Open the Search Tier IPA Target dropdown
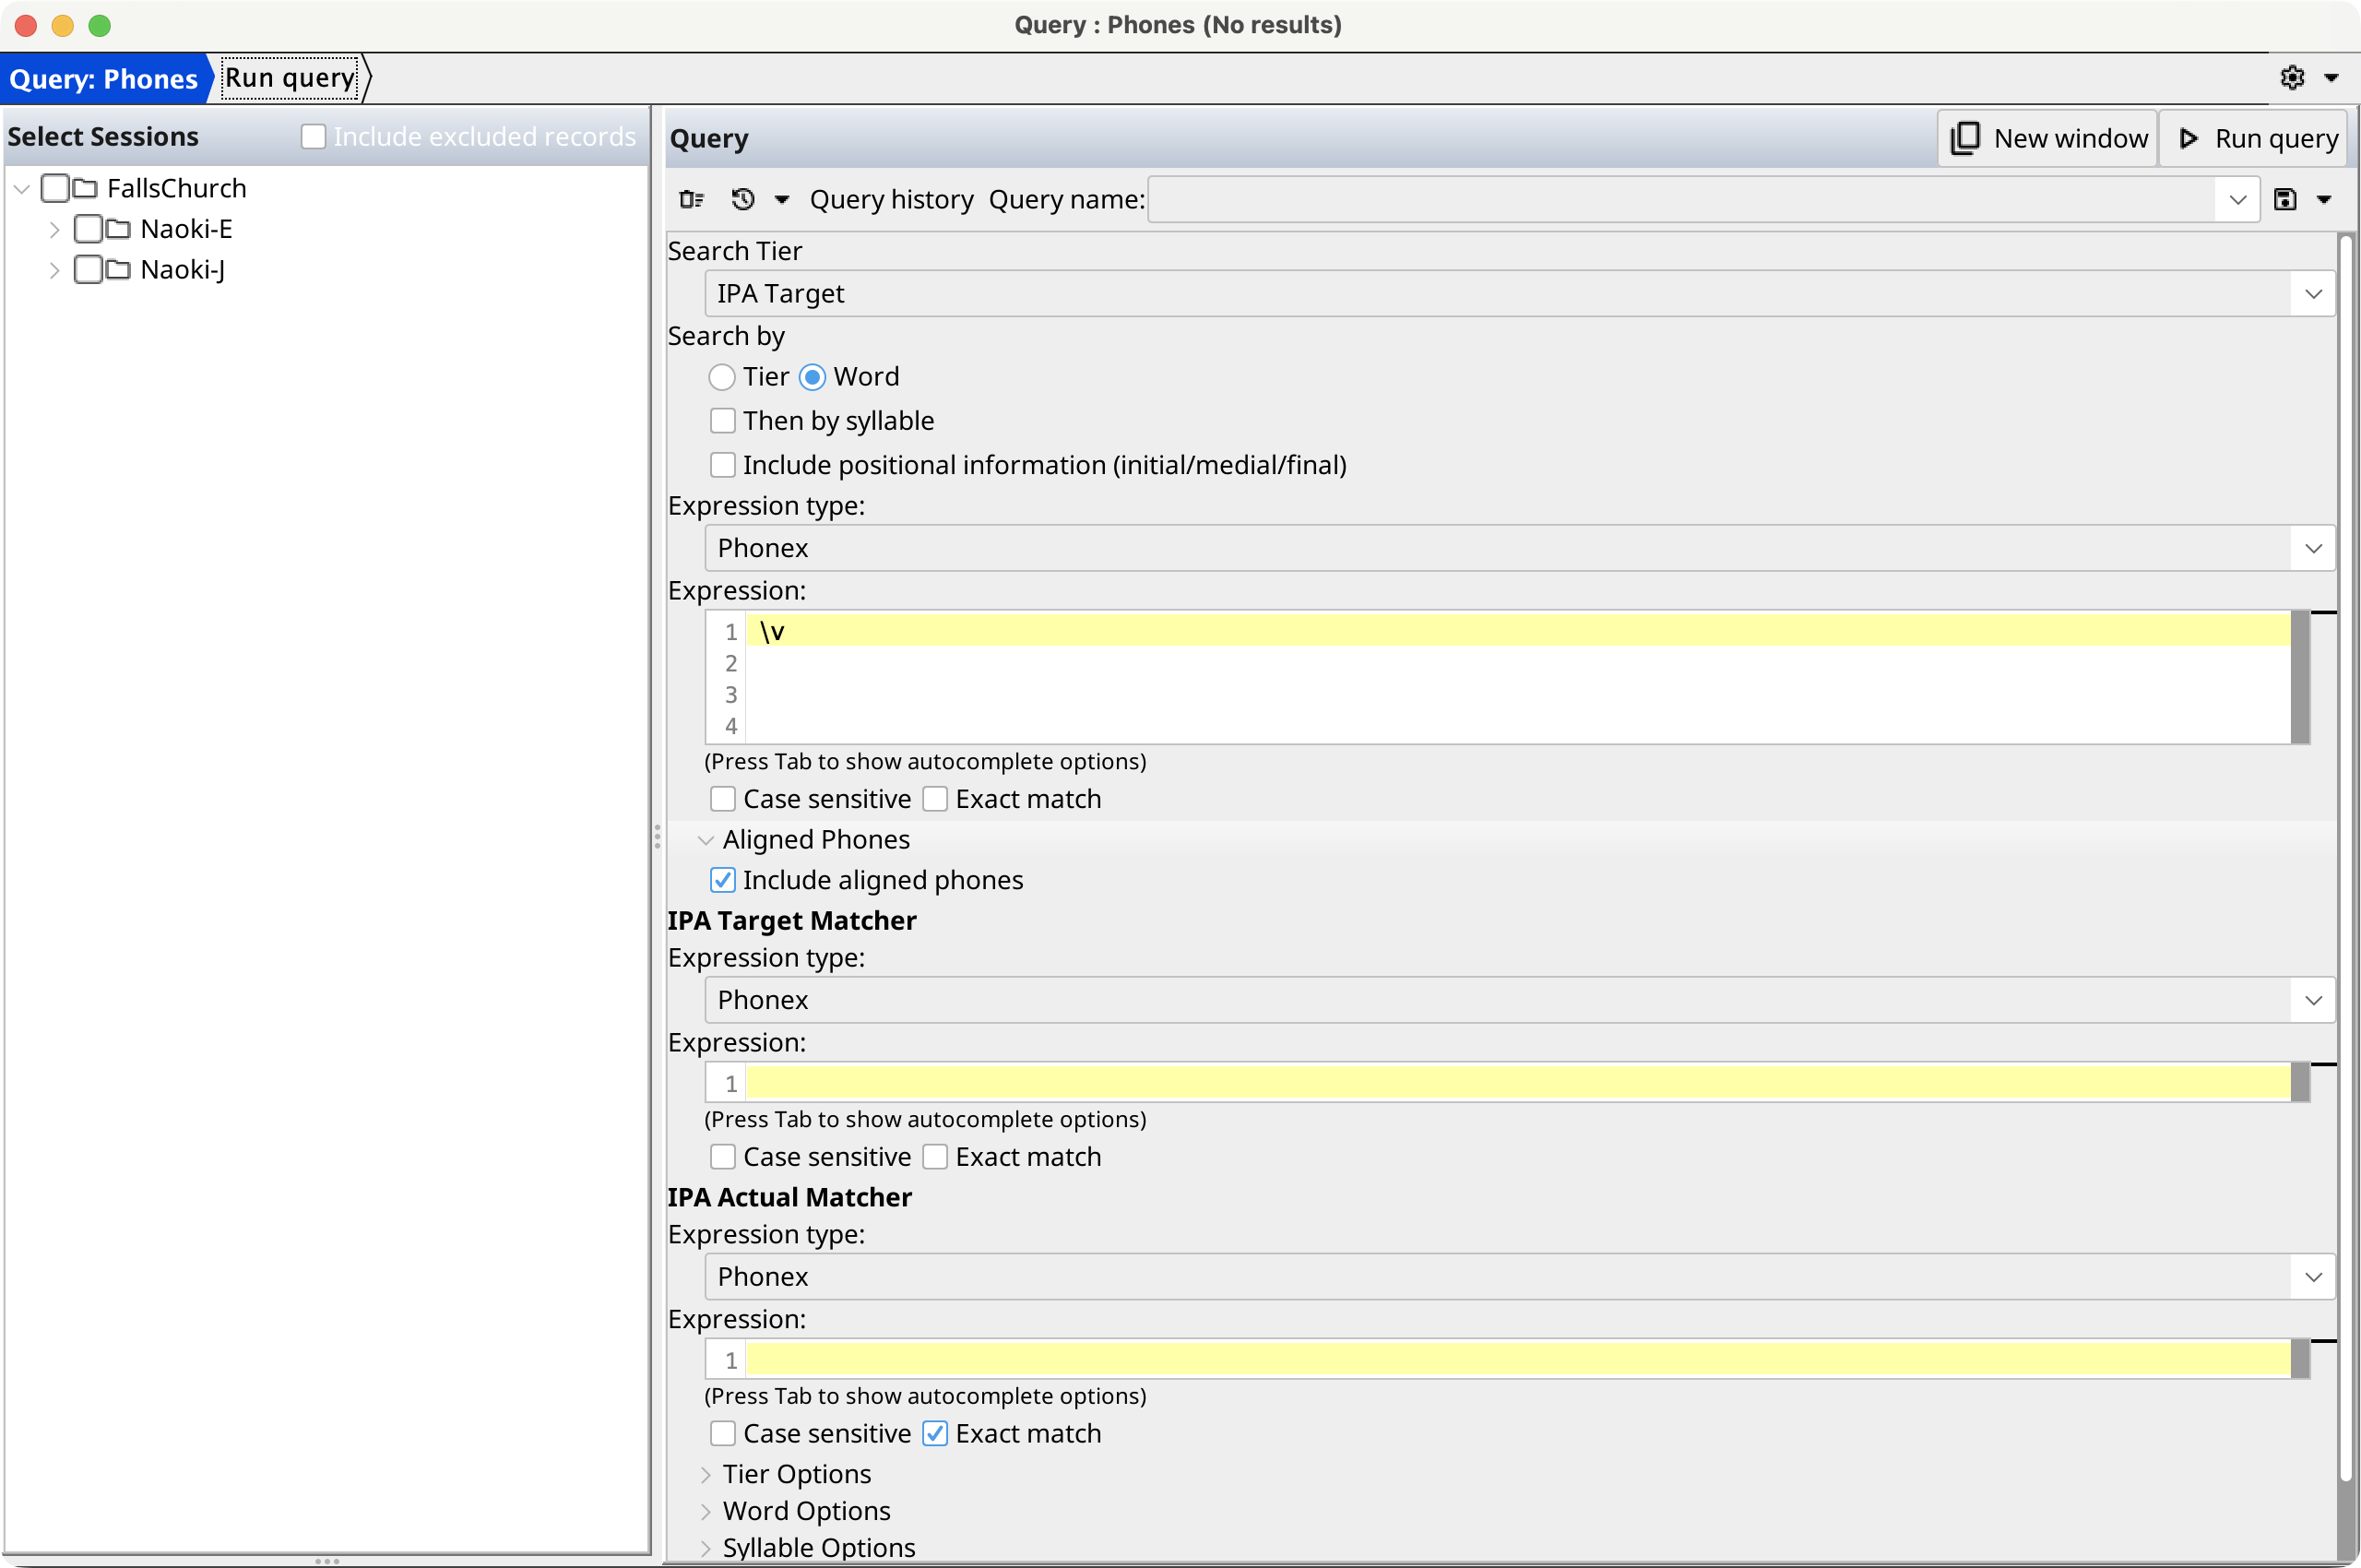This screenshot has width=2361, height=1568. point(1520,293)
